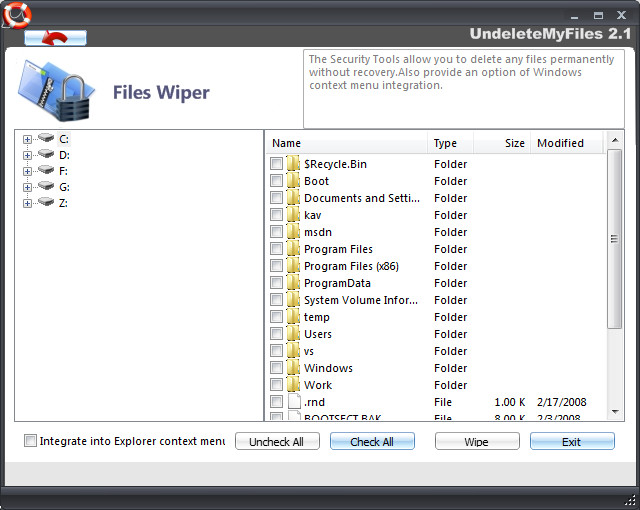Select the Z: drive icon
This screenshot has width=640, height=510.
(x=46, y=202)
